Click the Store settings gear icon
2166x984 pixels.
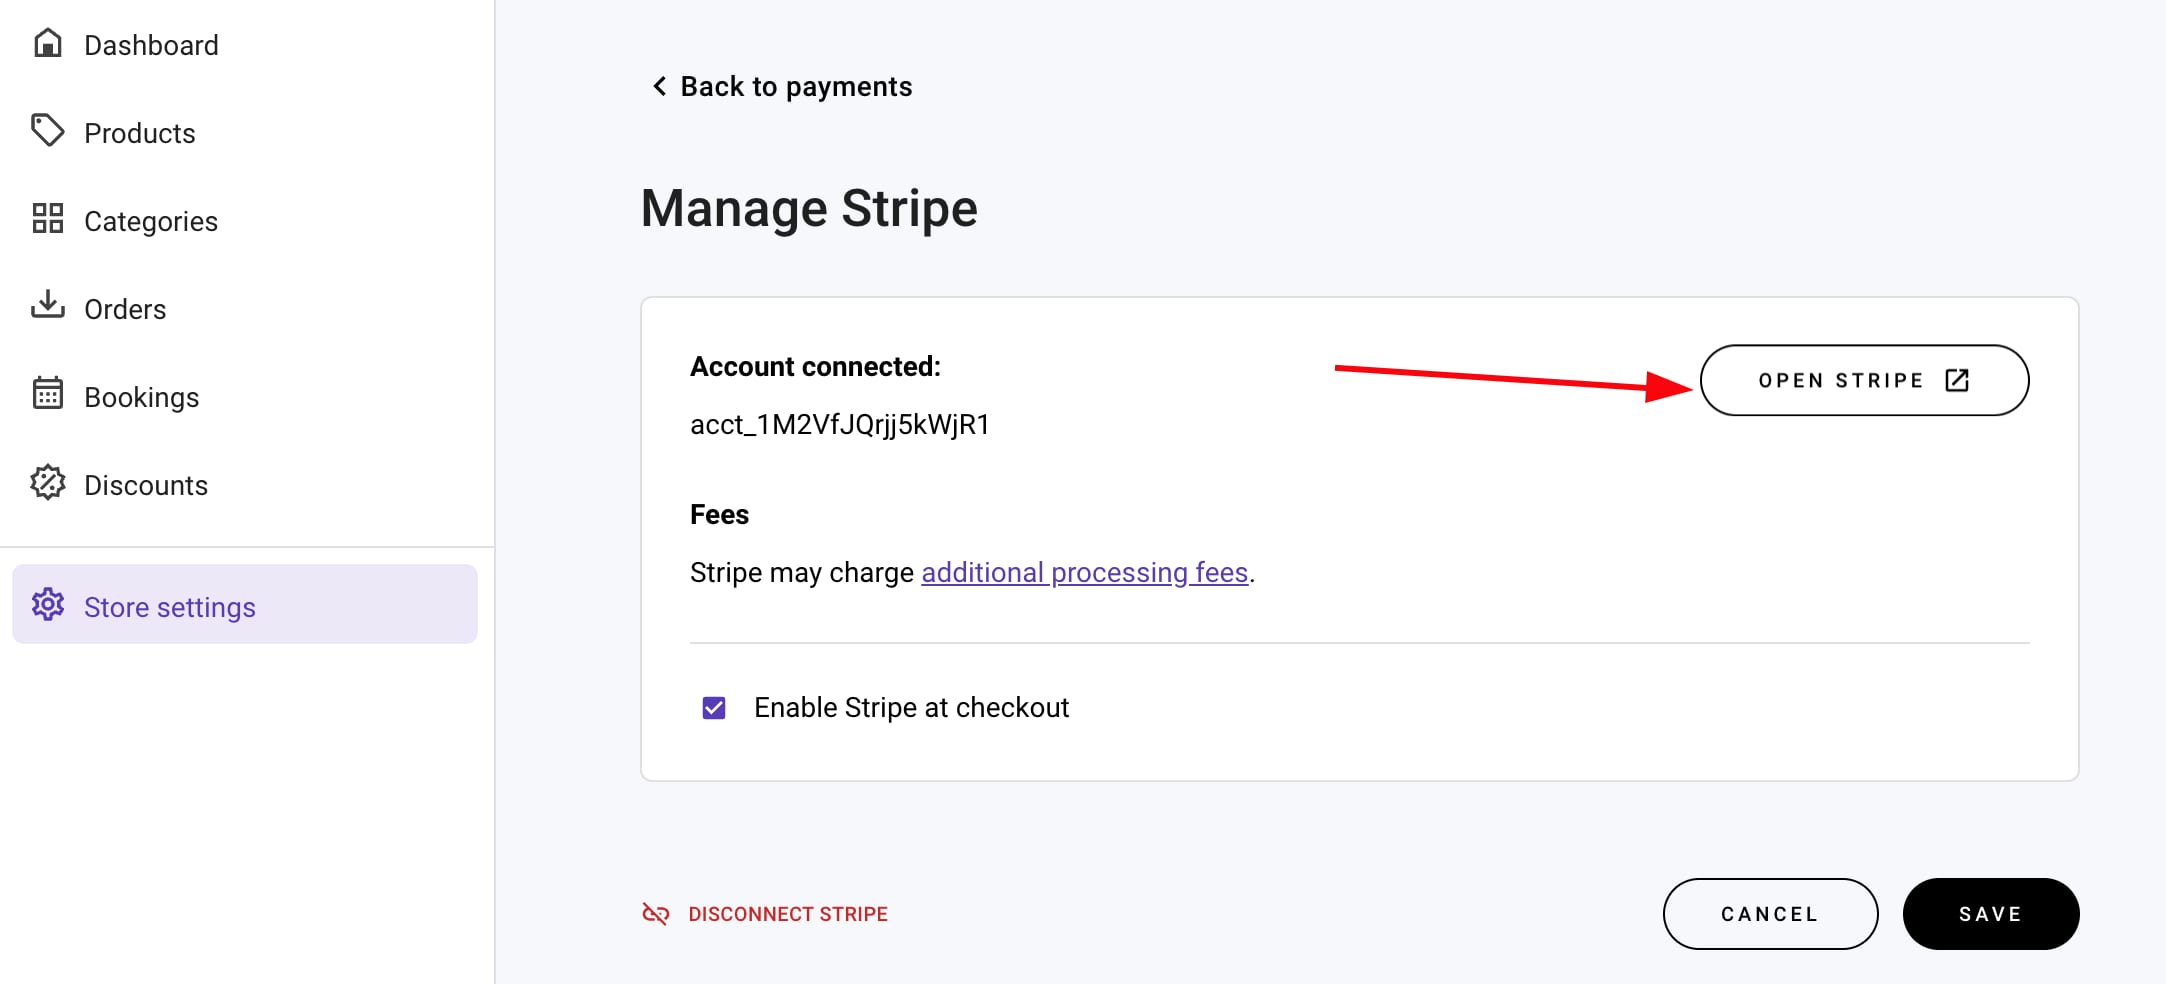pos(48,606)
